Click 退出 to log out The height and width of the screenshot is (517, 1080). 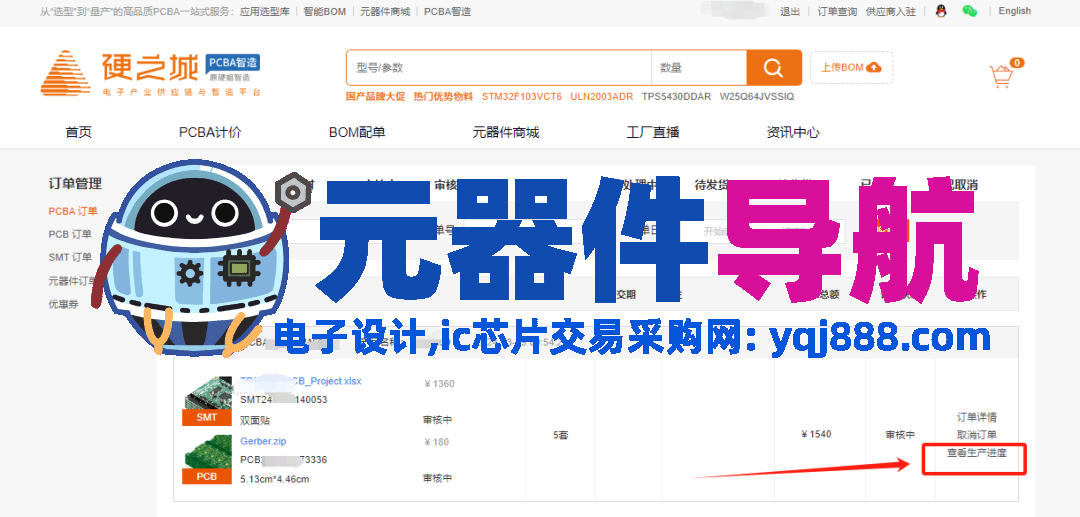(x=790, y=12)
